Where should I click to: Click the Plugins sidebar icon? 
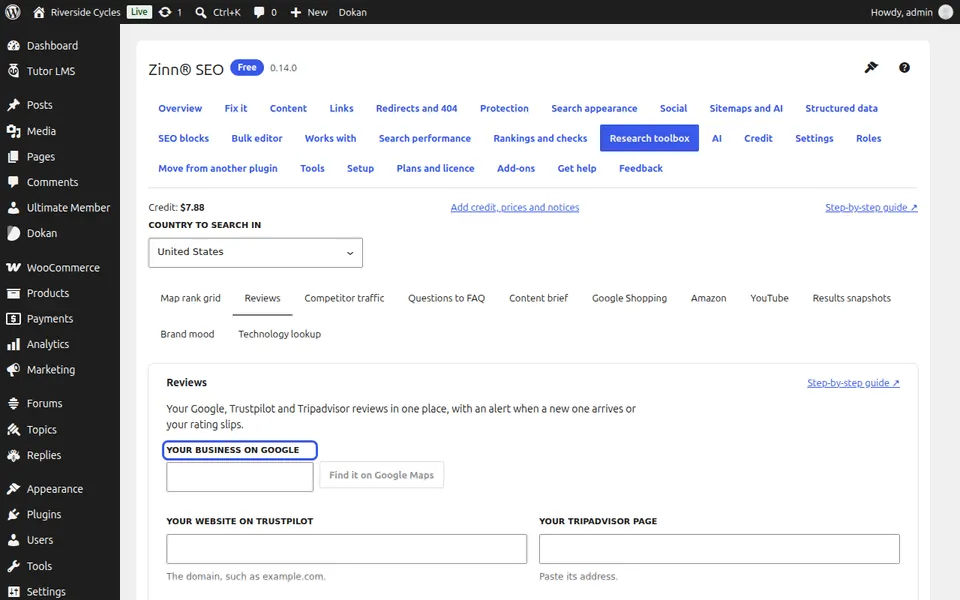click(13, 514)
